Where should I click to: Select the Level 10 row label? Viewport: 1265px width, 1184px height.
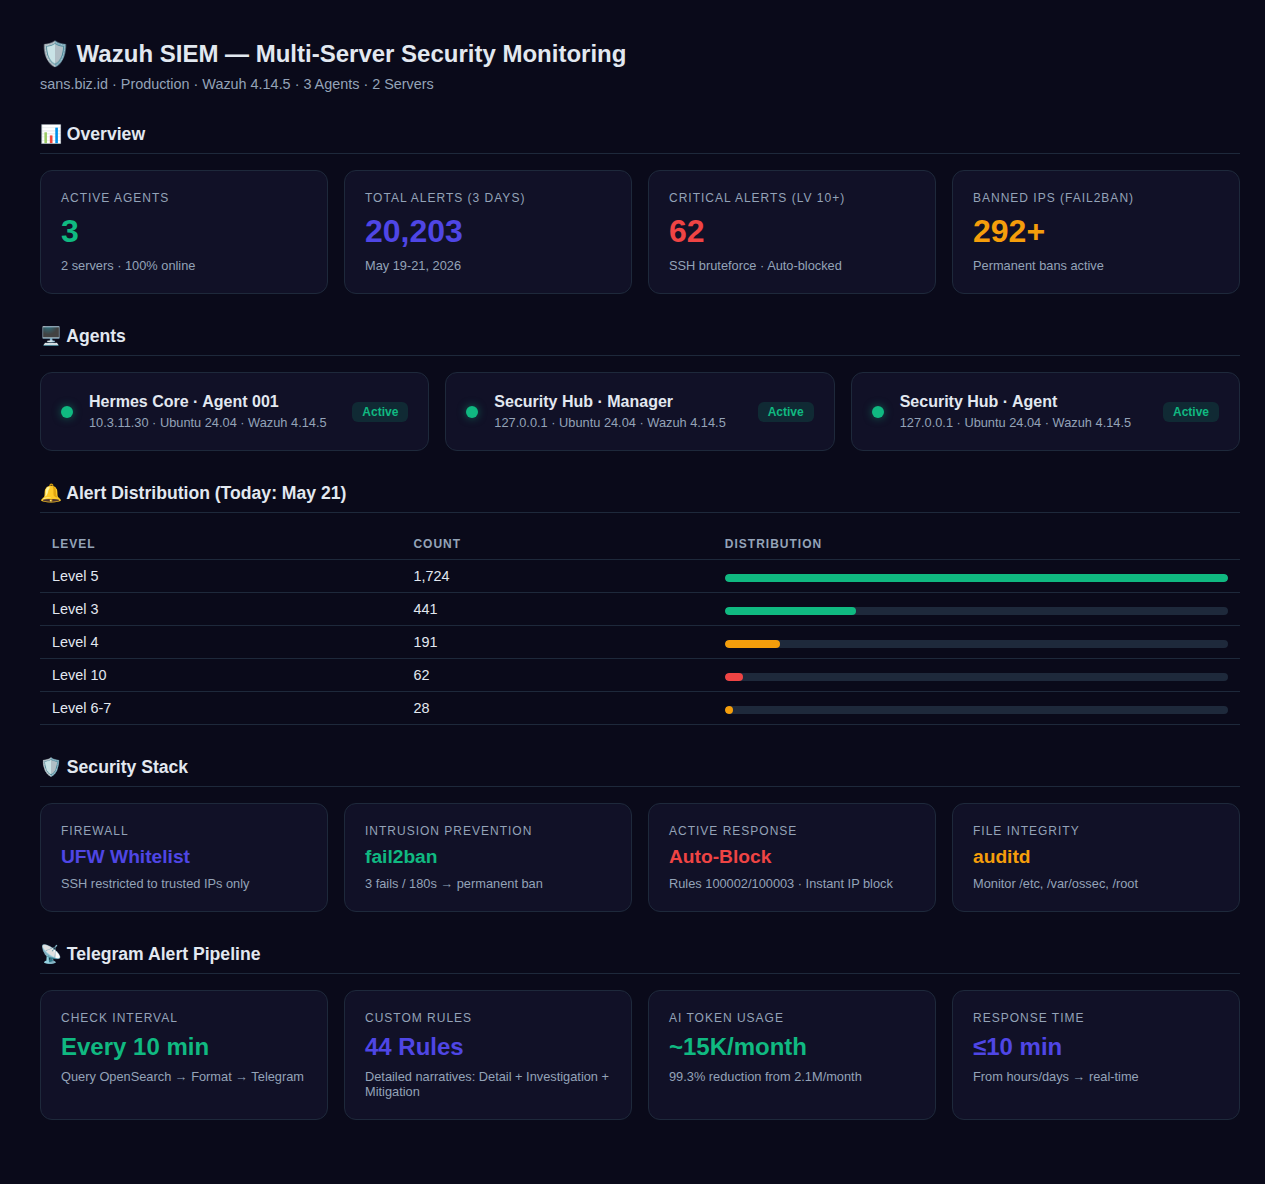79,675
